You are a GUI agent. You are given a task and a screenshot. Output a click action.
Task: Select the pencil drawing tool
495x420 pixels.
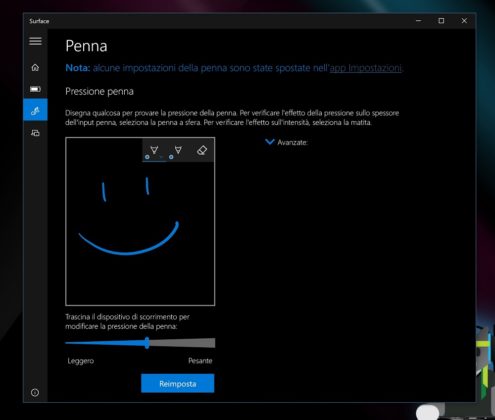(178, 150)
